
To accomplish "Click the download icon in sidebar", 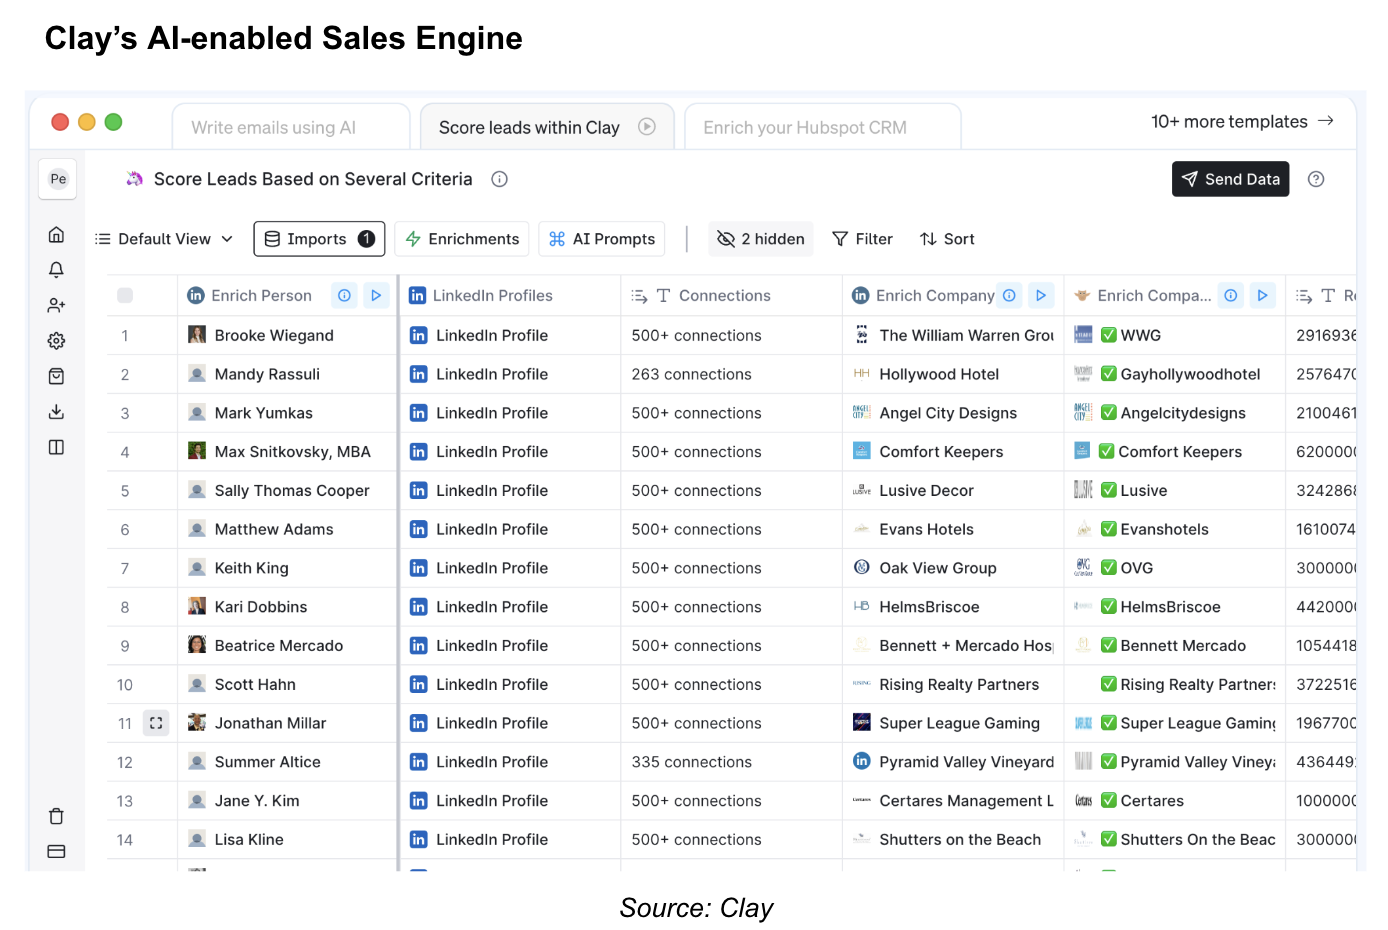I will pyautogui.click(x=57, y=412).
